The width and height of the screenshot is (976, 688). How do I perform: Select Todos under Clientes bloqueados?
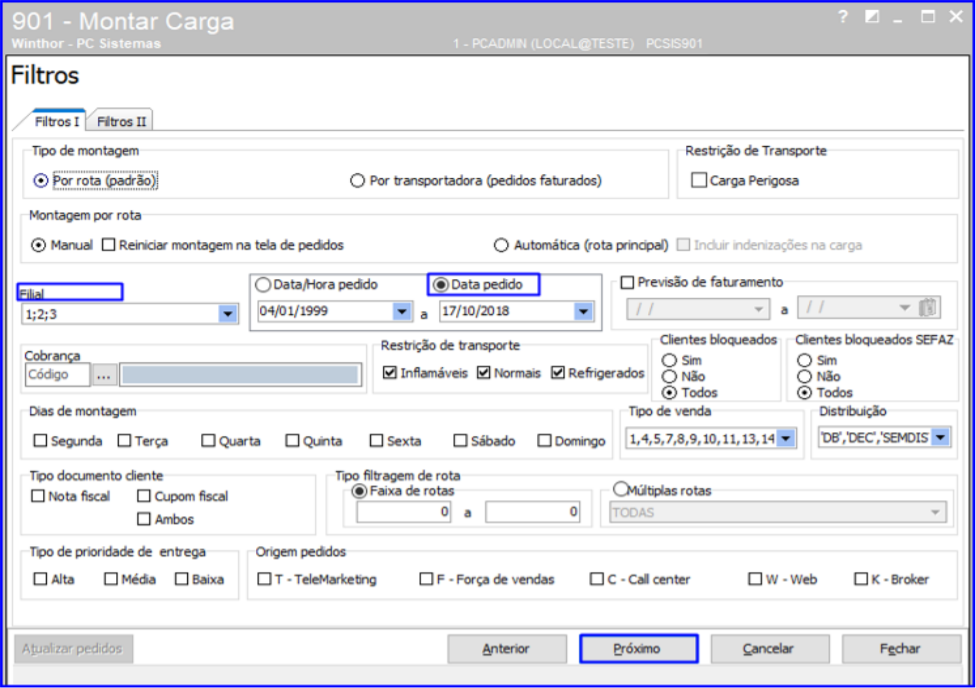(670, 393)
